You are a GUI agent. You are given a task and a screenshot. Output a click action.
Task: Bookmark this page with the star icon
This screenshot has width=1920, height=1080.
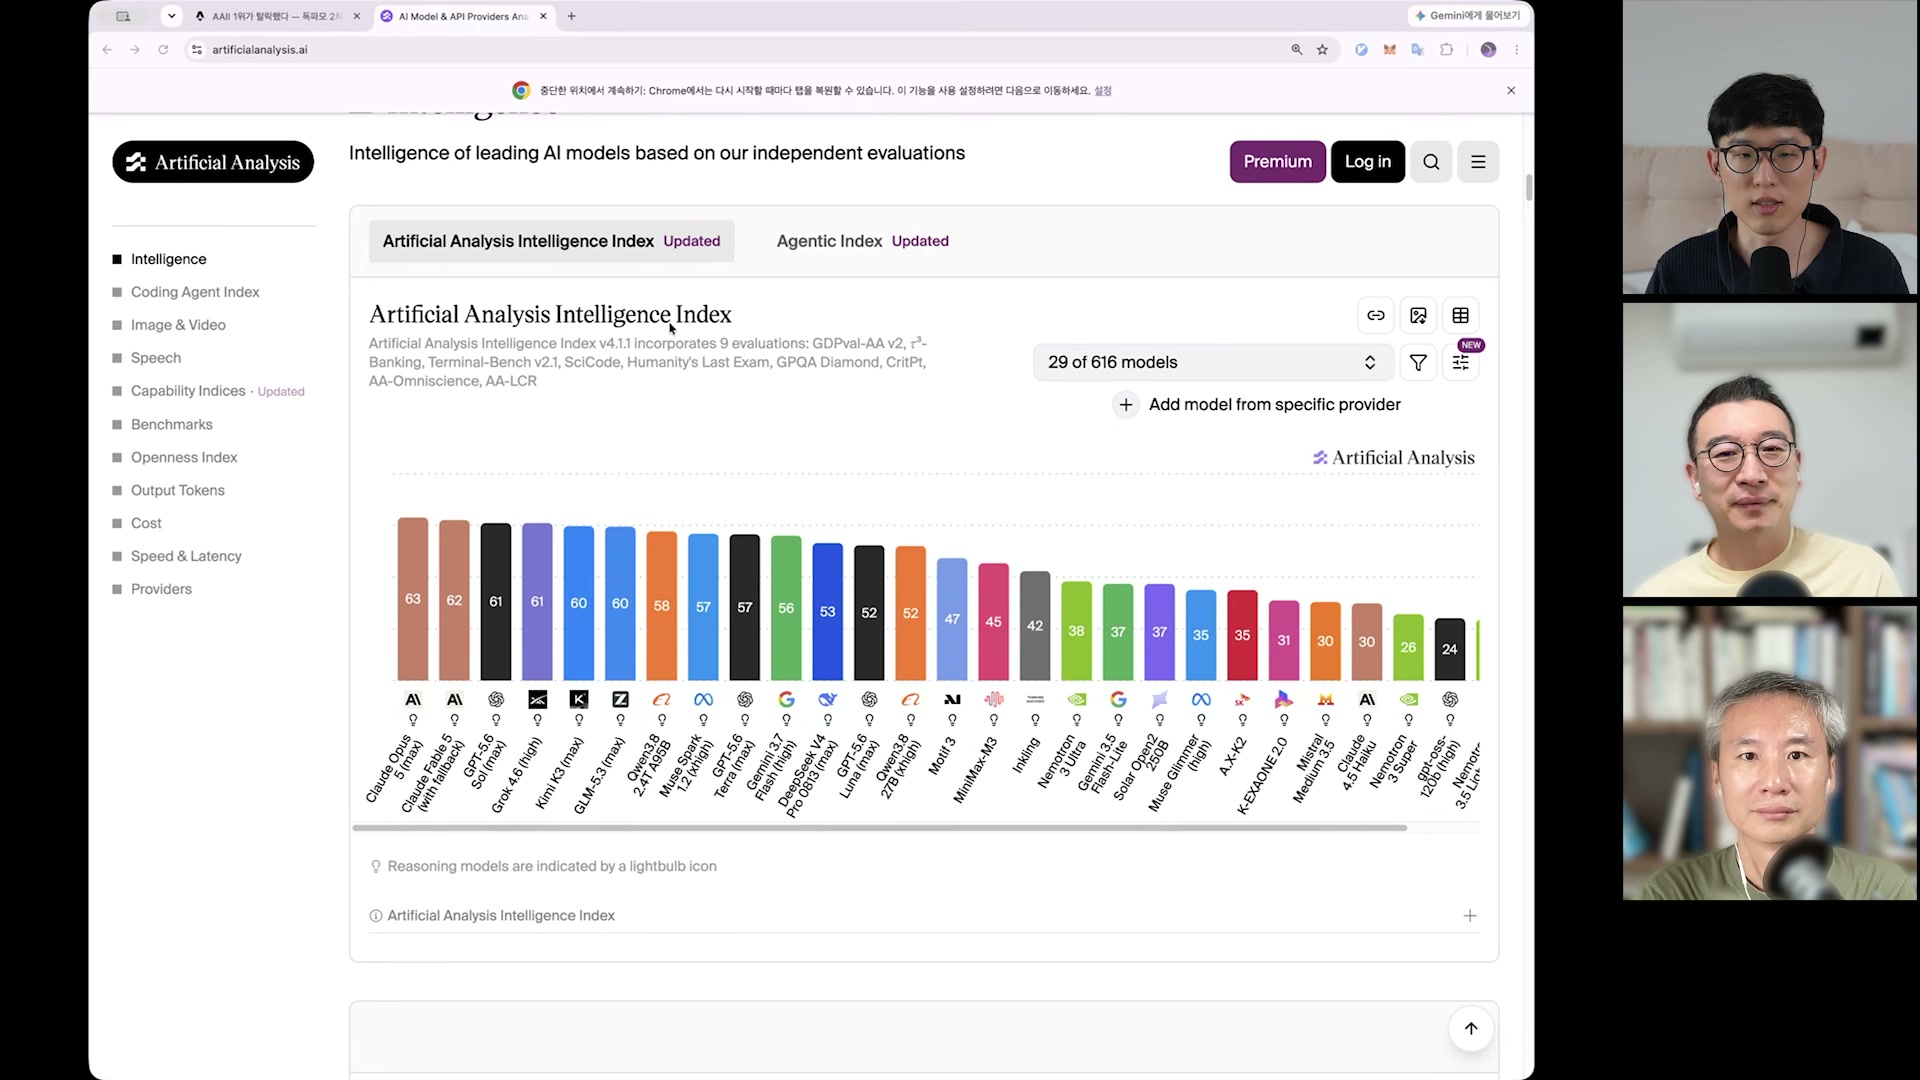[1323, 50]
